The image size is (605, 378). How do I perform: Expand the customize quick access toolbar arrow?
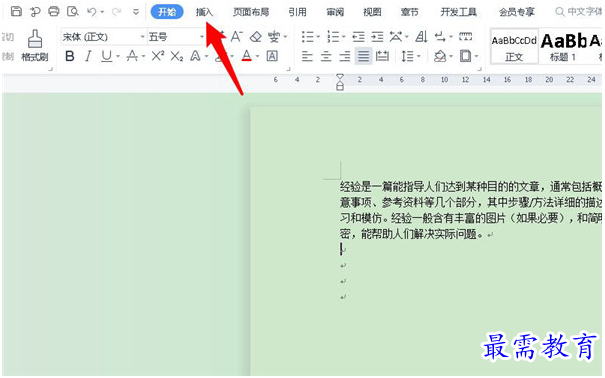pyautogui.click(x=136, y=12)
